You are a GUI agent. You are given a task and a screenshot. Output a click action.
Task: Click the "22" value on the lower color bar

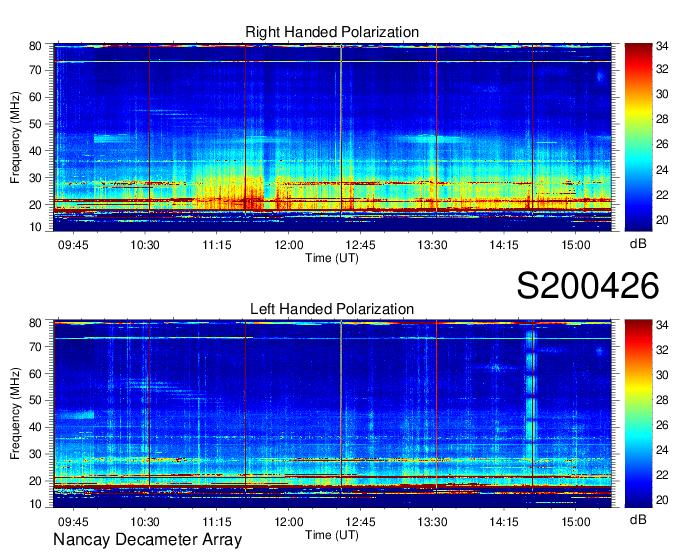point(662,475)
